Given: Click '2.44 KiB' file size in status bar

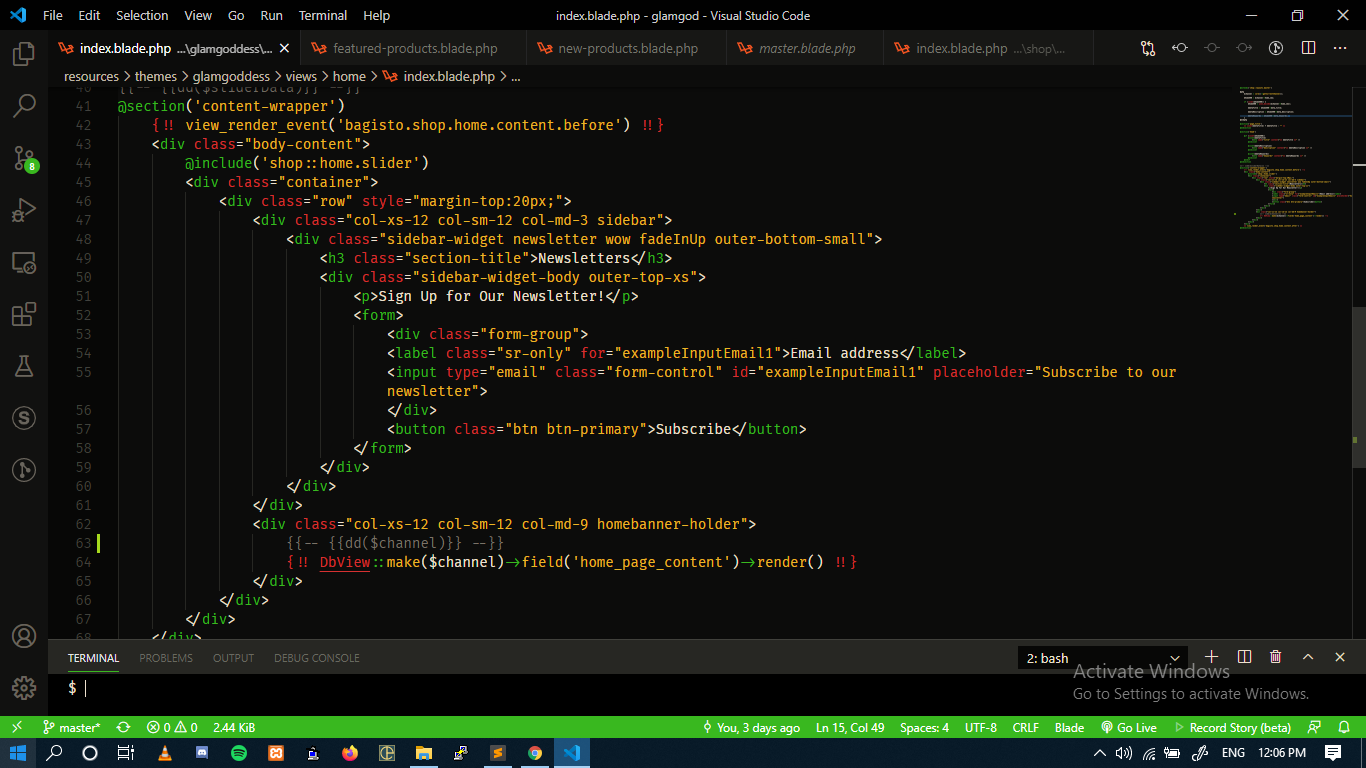Looking at the screenshot, I should click(x=234, y=727).
